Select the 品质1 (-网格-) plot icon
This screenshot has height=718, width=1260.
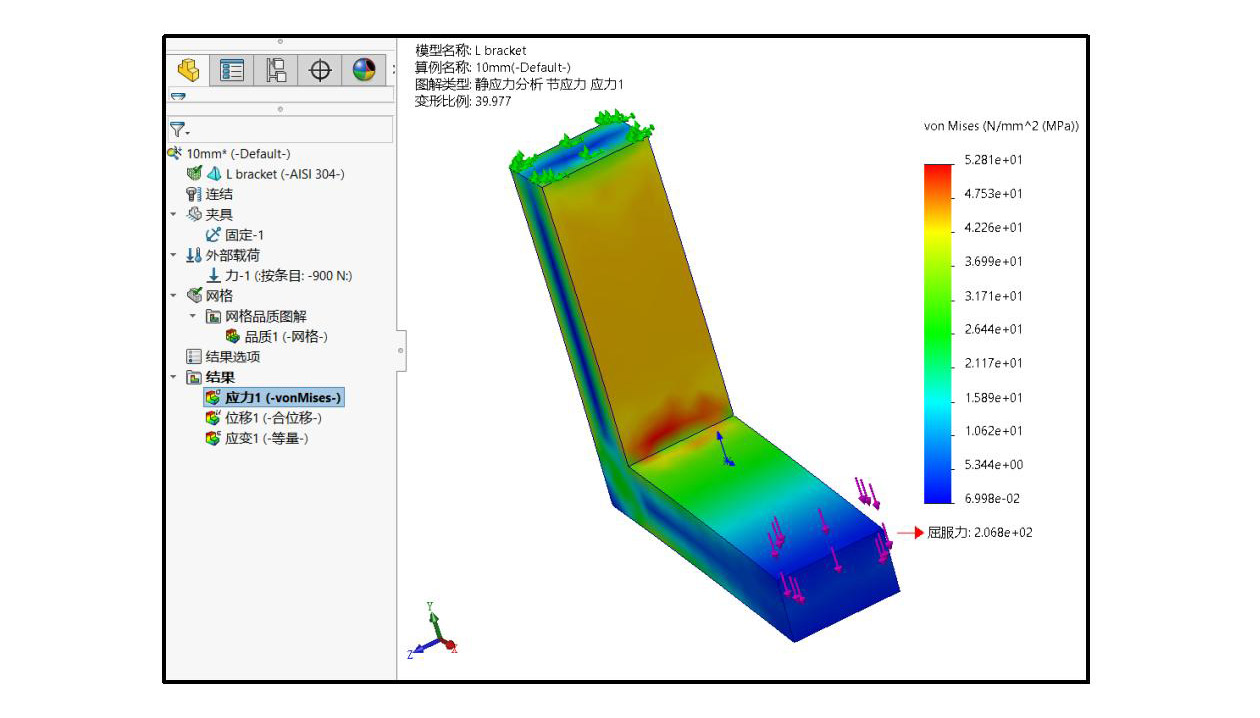point(232,337)
